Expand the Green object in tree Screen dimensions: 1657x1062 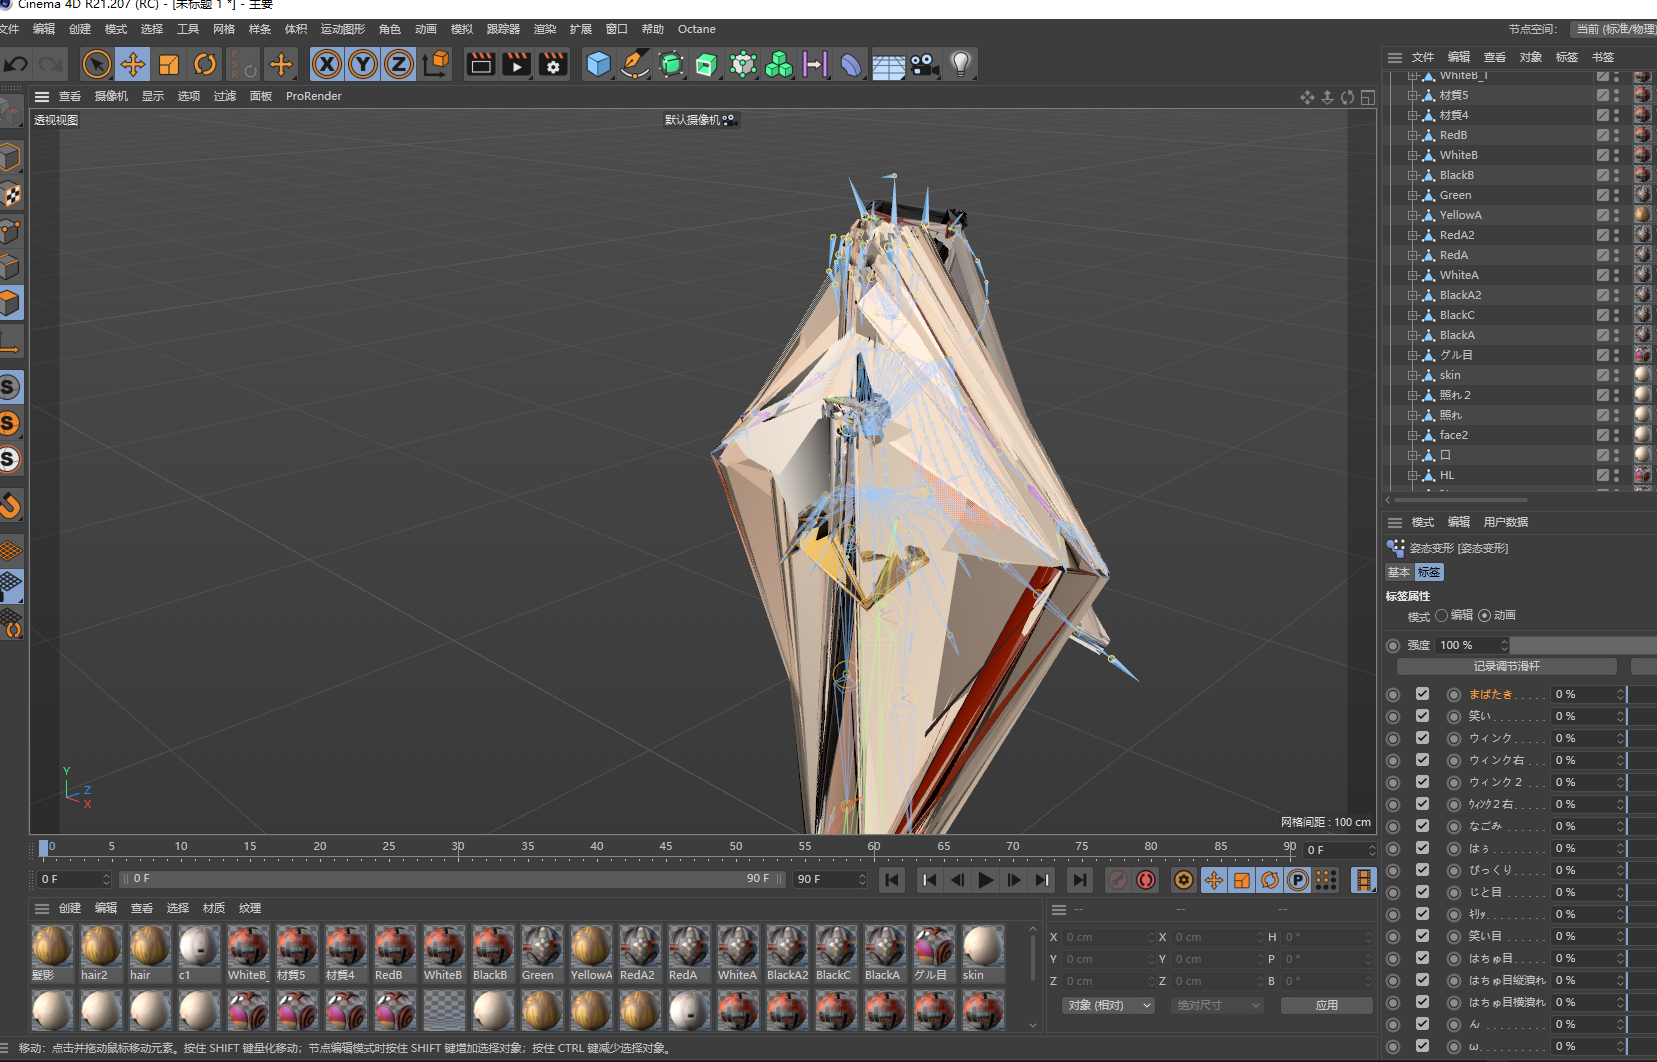[1413, 195]
